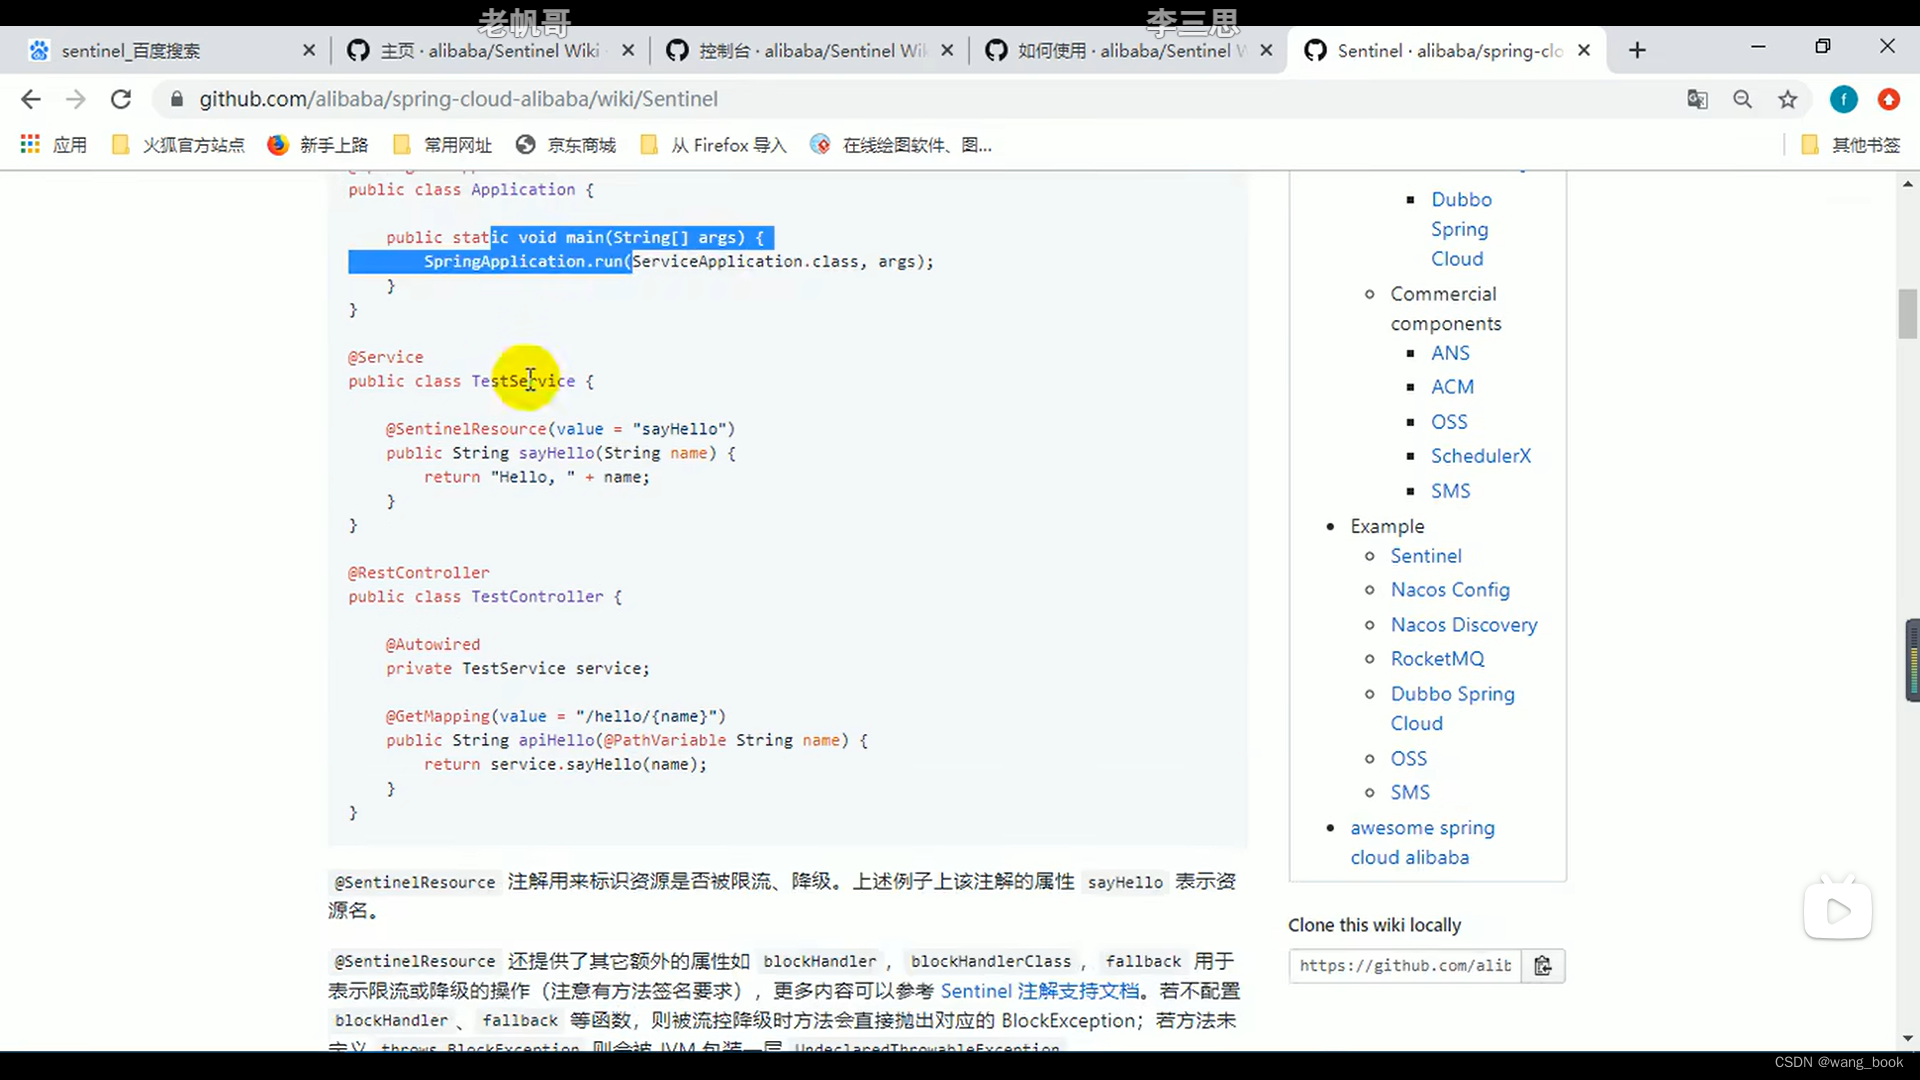Open the ANS link
Viewport: 1920px width, 1080px height.
tap(1450, 353)
